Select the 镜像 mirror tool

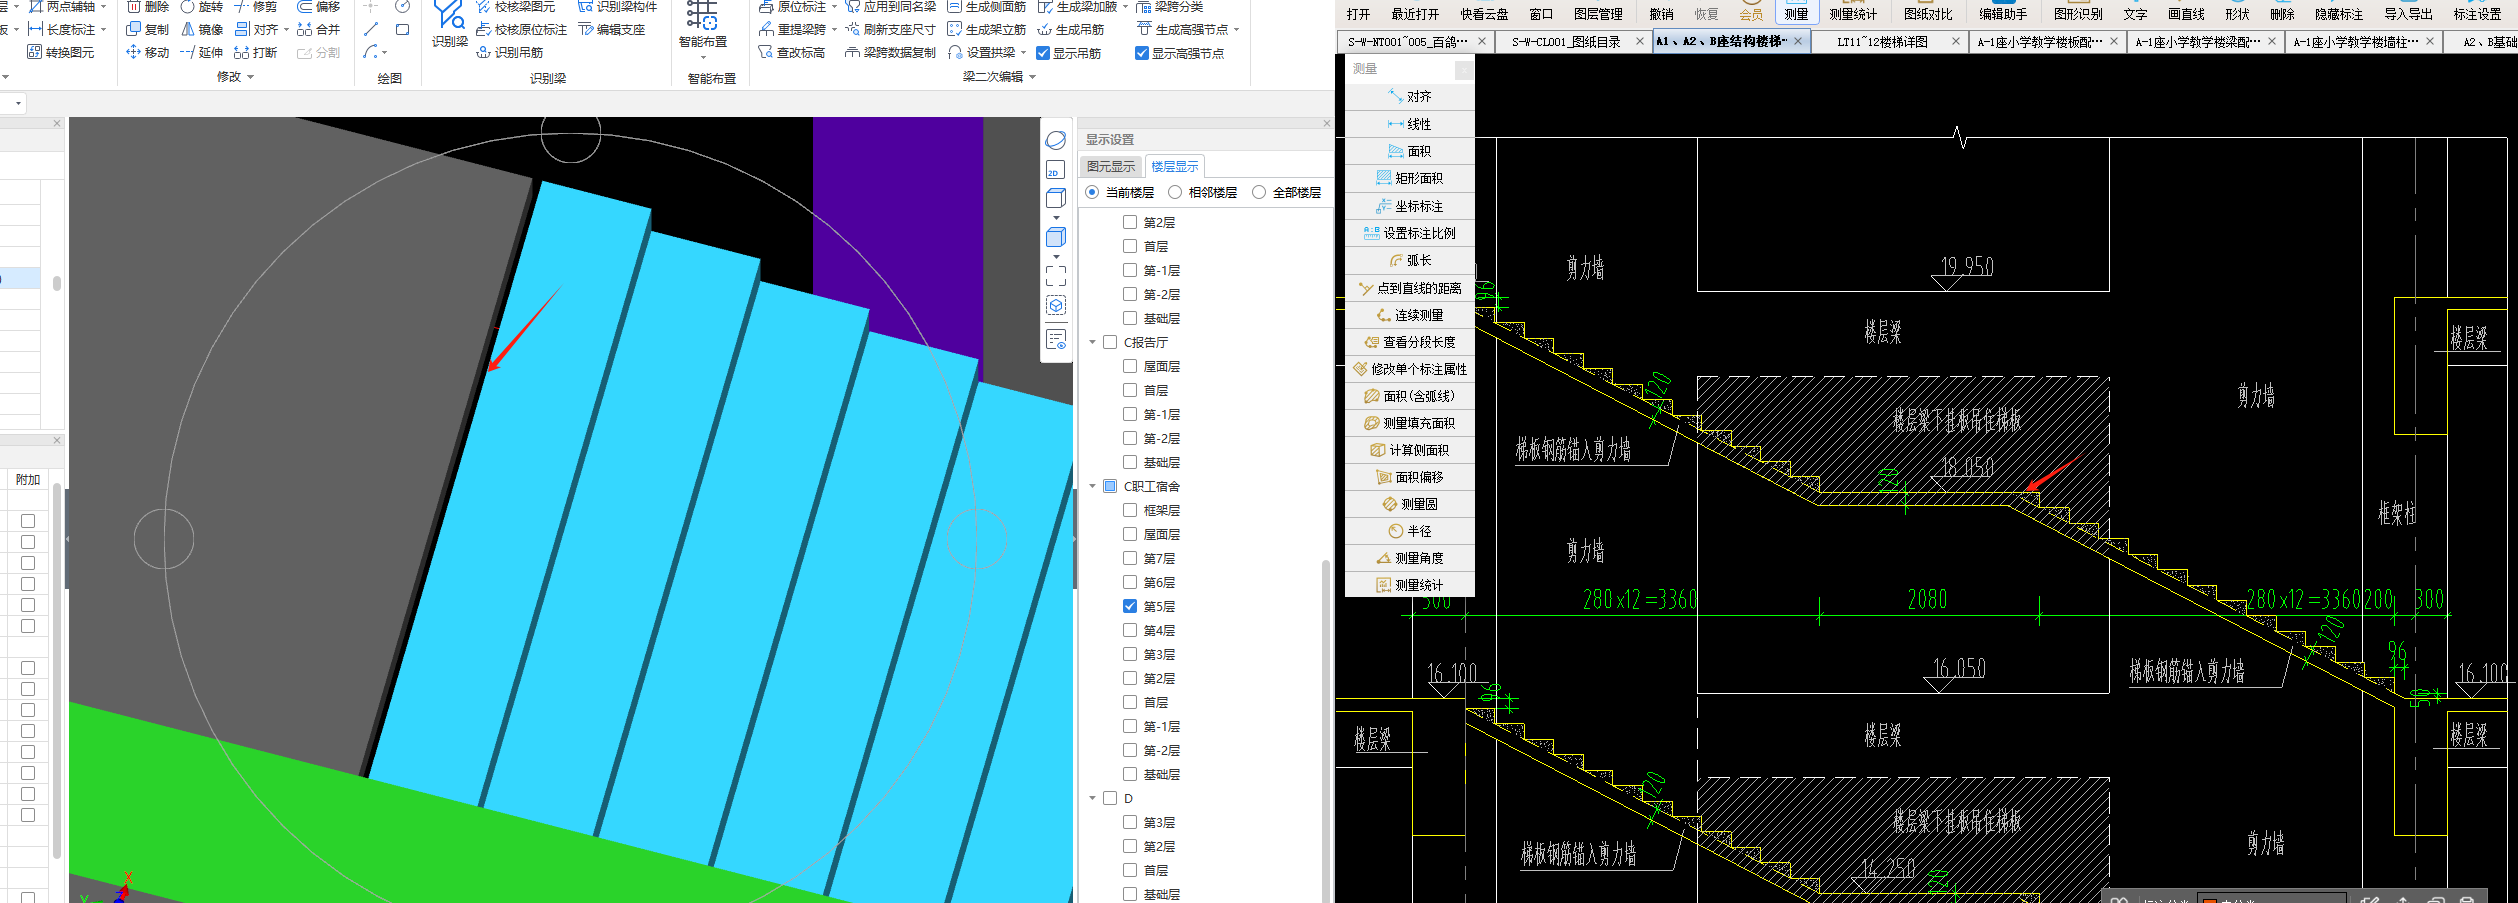202,30
